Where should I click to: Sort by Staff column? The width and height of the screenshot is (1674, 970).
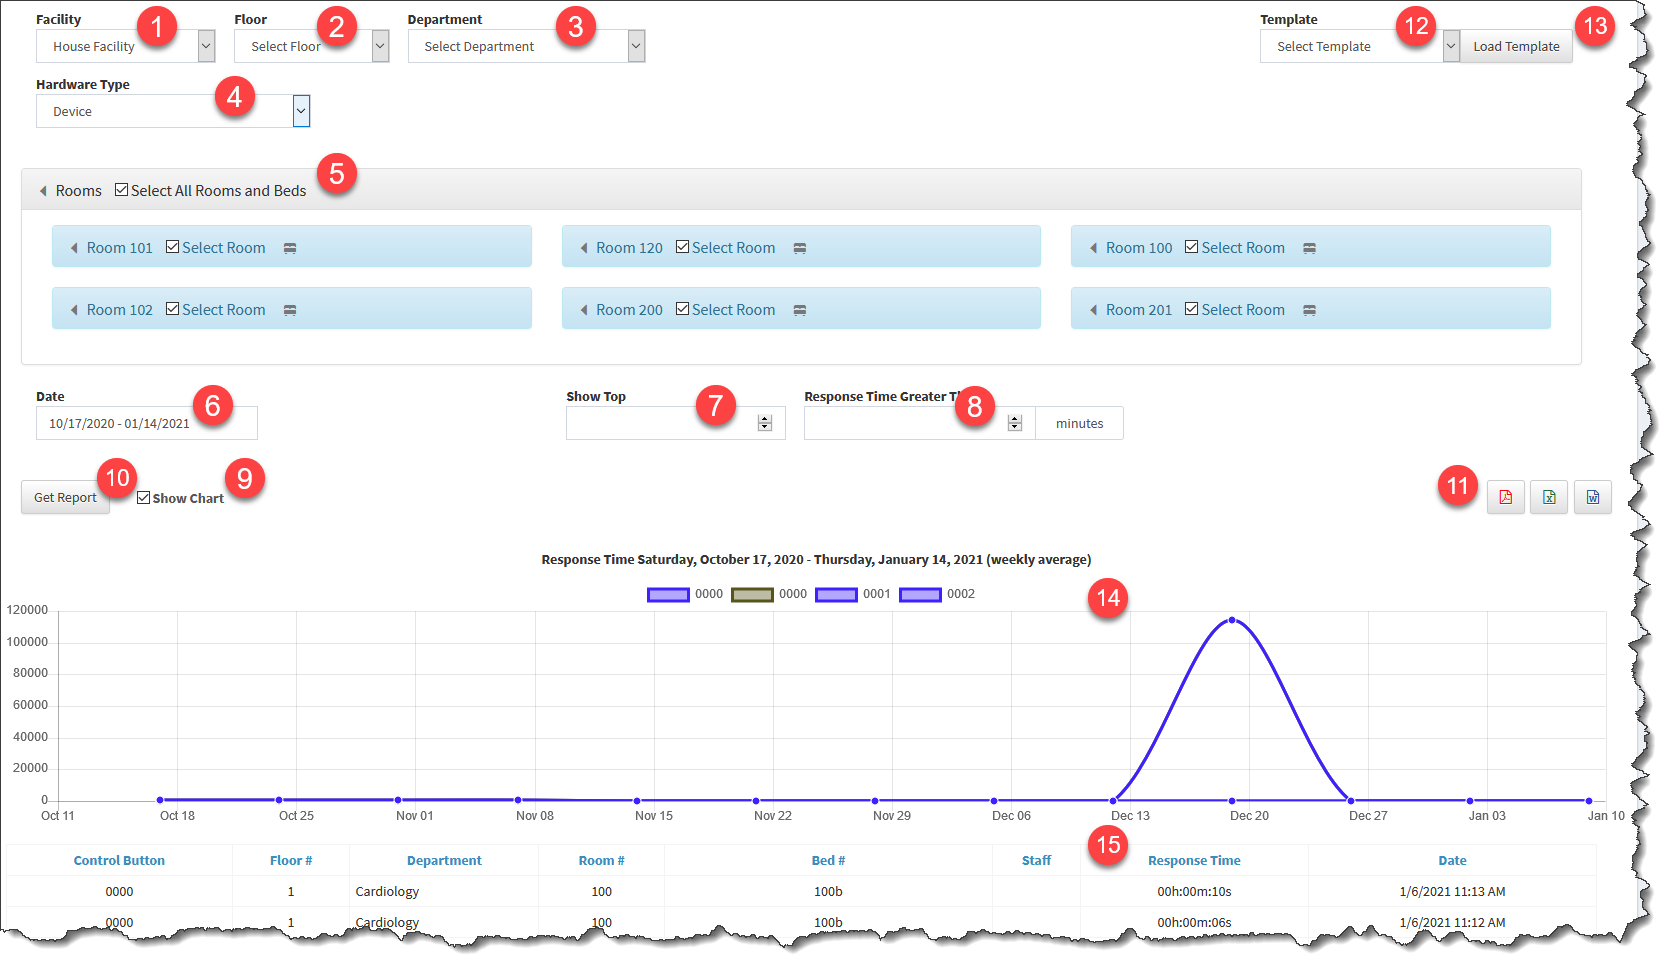click(1036, 860)
